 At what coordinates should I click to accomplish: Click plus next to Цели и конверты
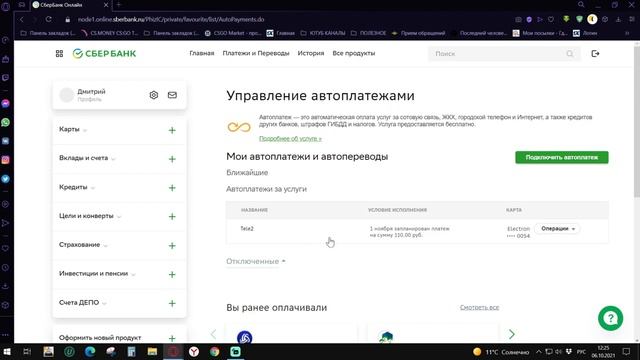[x=172, y=216]
